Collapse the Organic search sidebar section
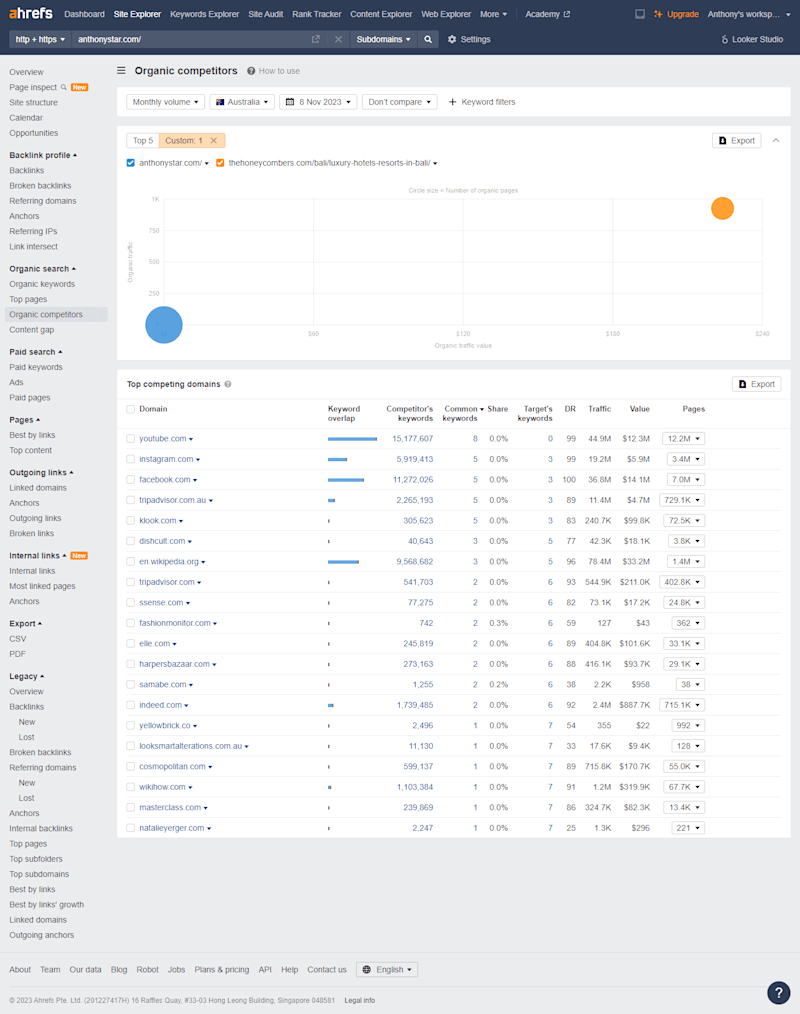 42,268
